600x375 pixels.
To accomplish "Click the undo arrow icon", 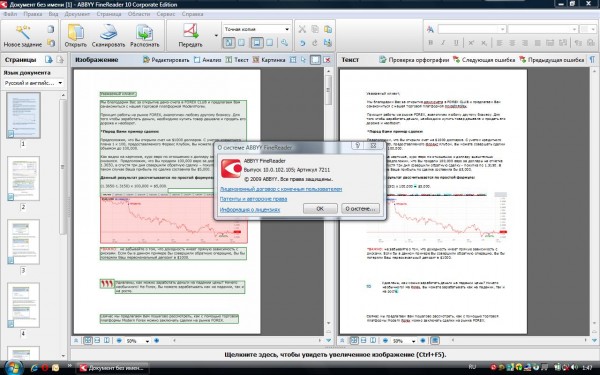I will pos(302,43).
